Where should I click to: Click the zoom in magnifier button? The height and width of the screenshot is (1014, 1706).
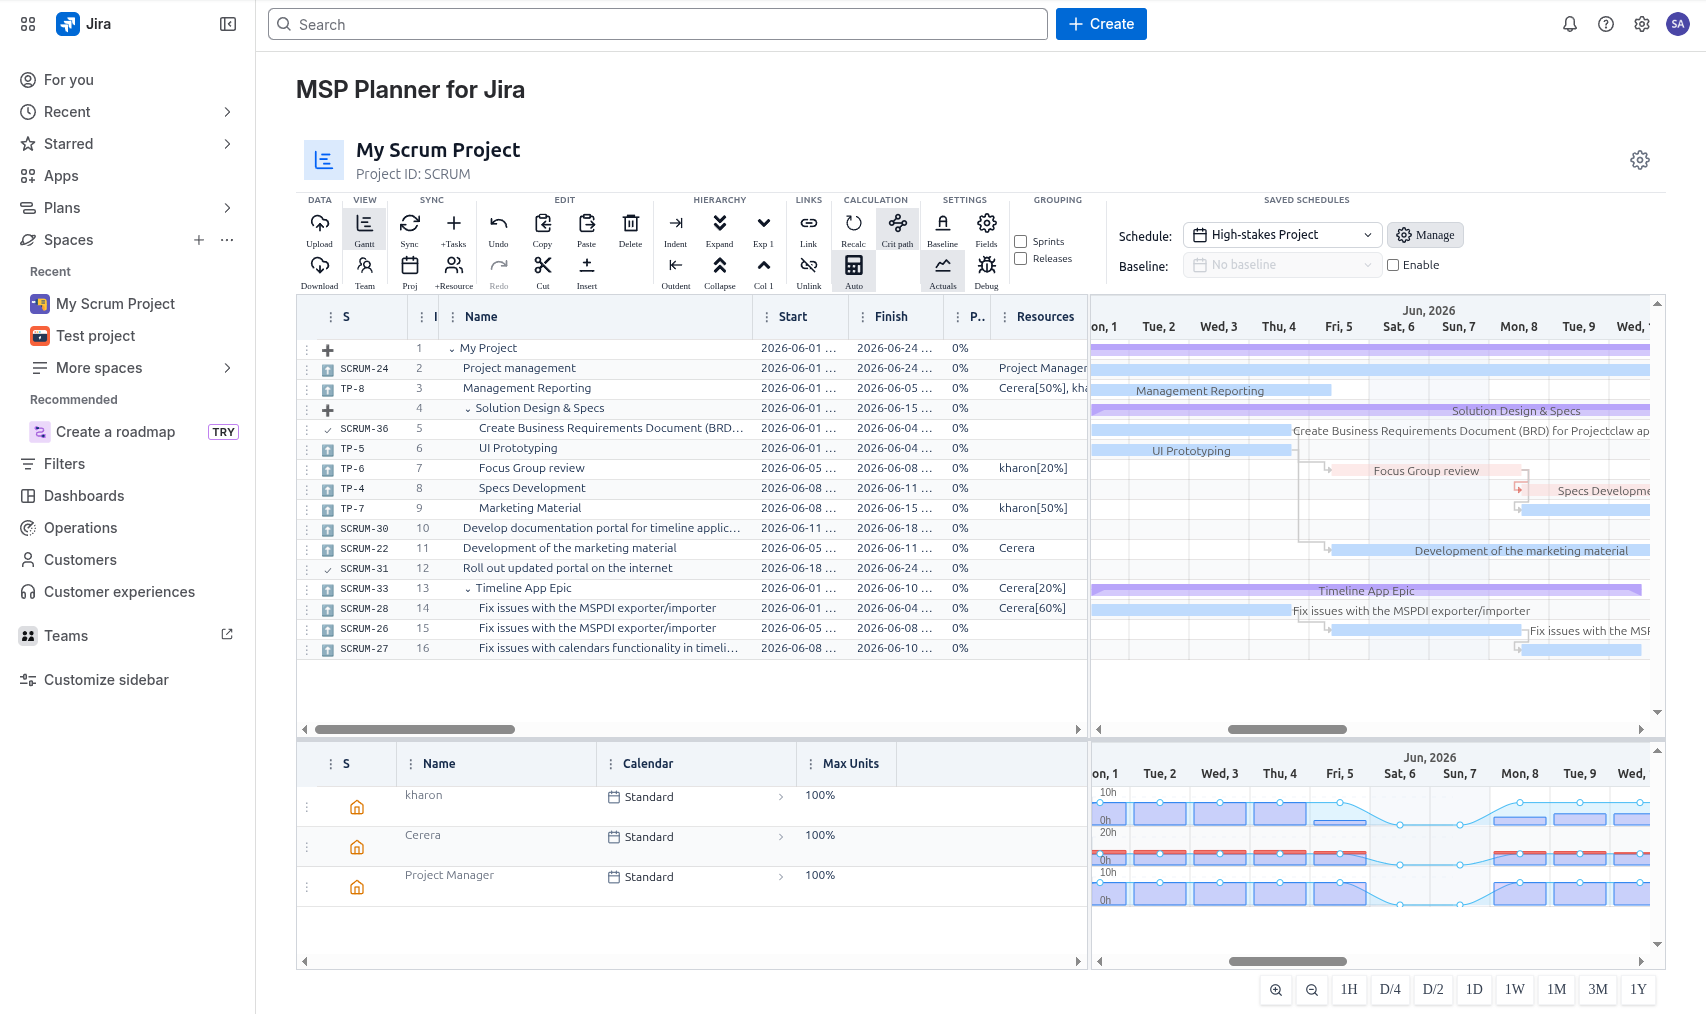(1276, 990)
